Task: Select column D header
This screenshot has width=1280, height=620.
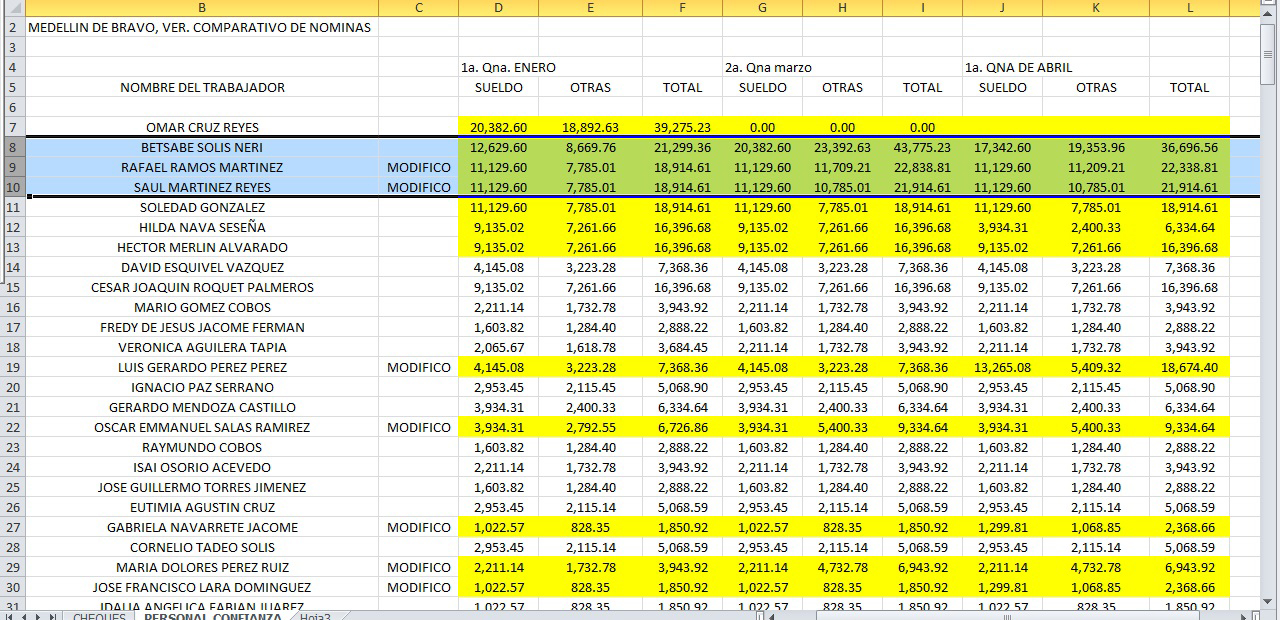Action: [498, 8]
